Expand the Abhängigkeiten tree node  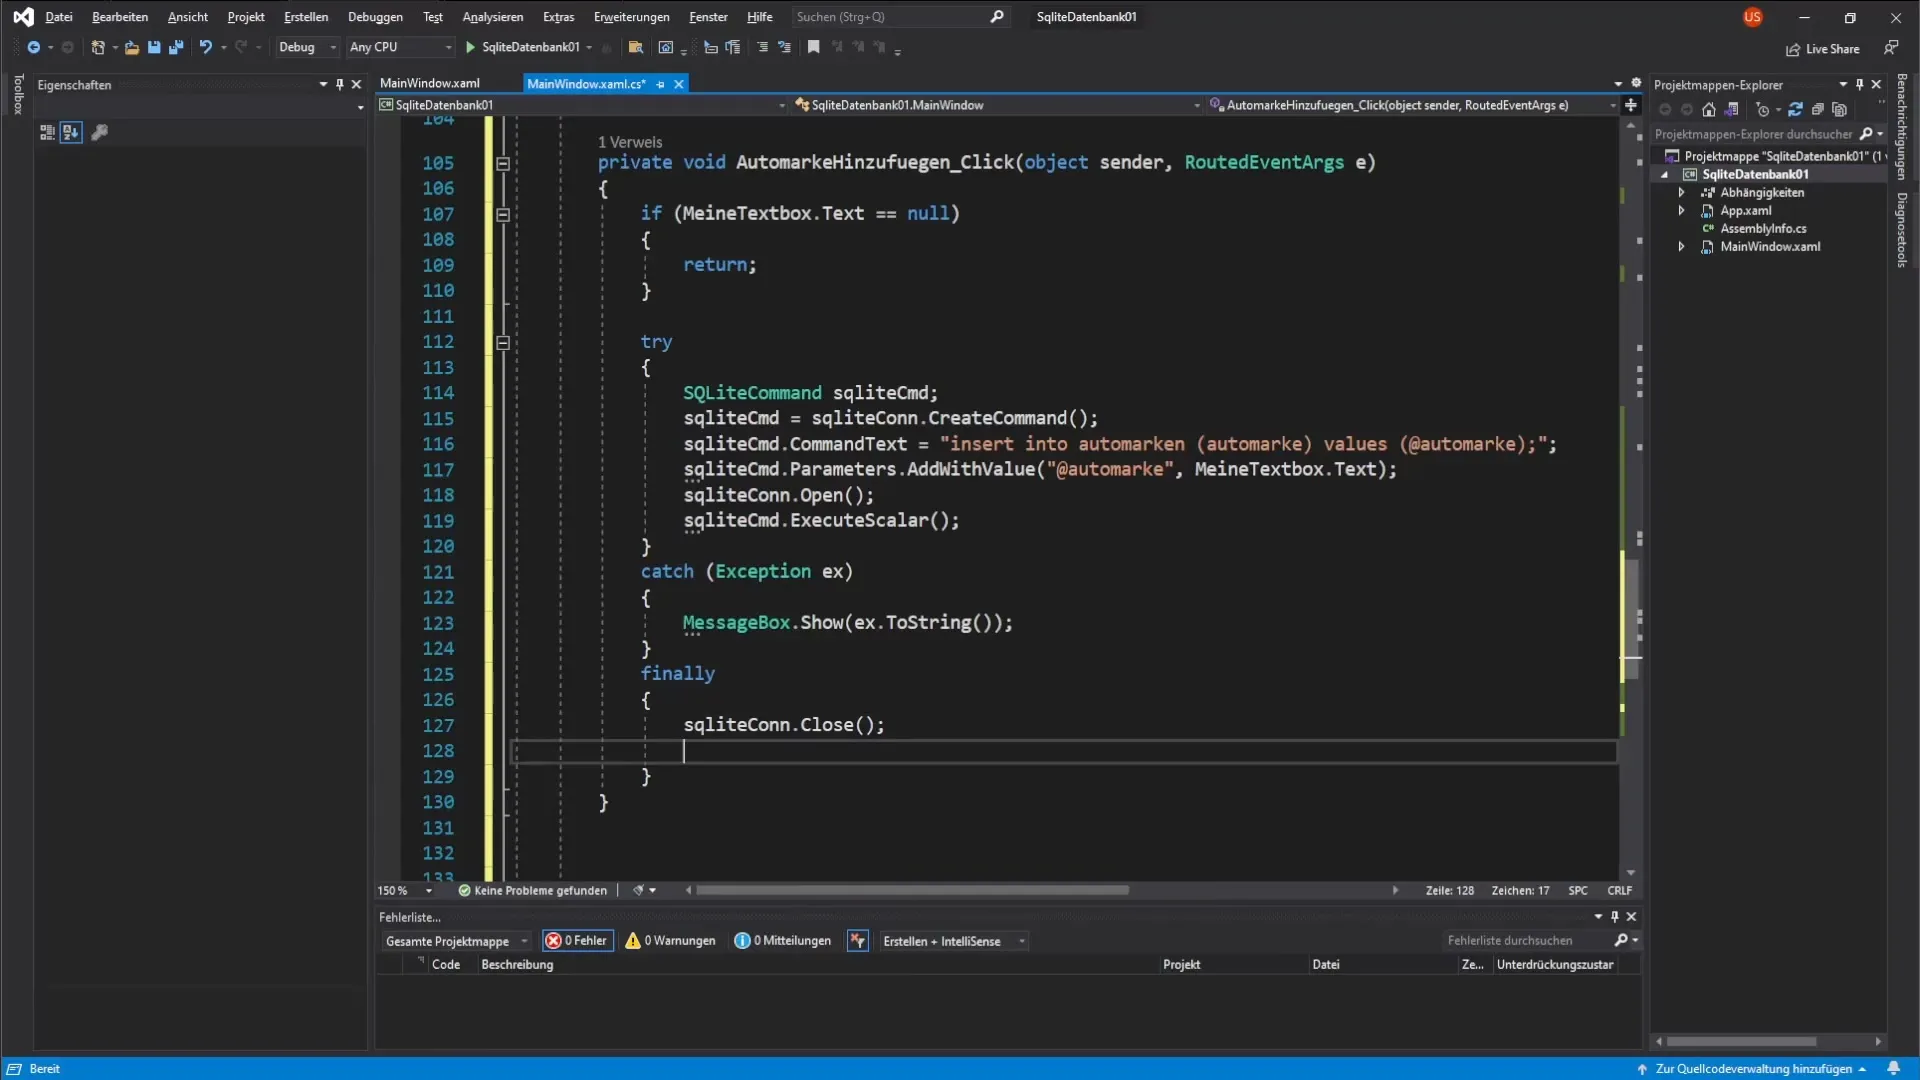[x=1682, y=192]
